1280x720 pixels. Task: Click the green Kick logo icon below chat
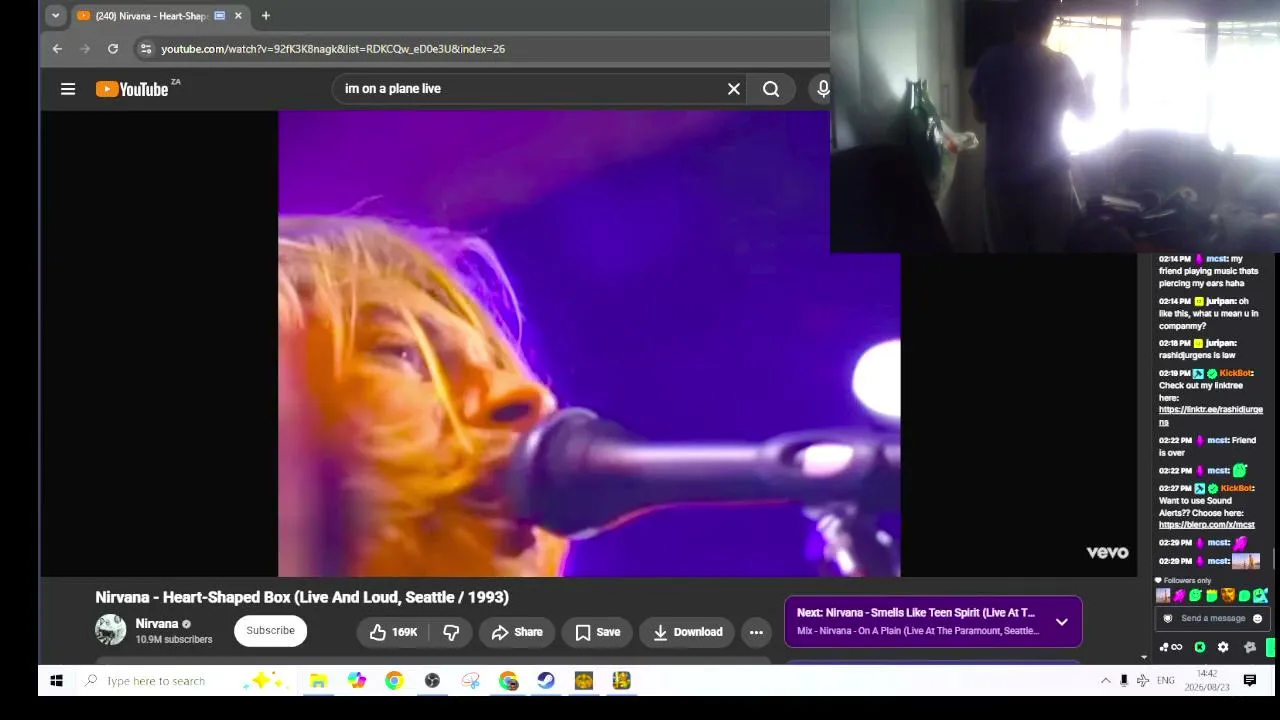(1200, 647)
